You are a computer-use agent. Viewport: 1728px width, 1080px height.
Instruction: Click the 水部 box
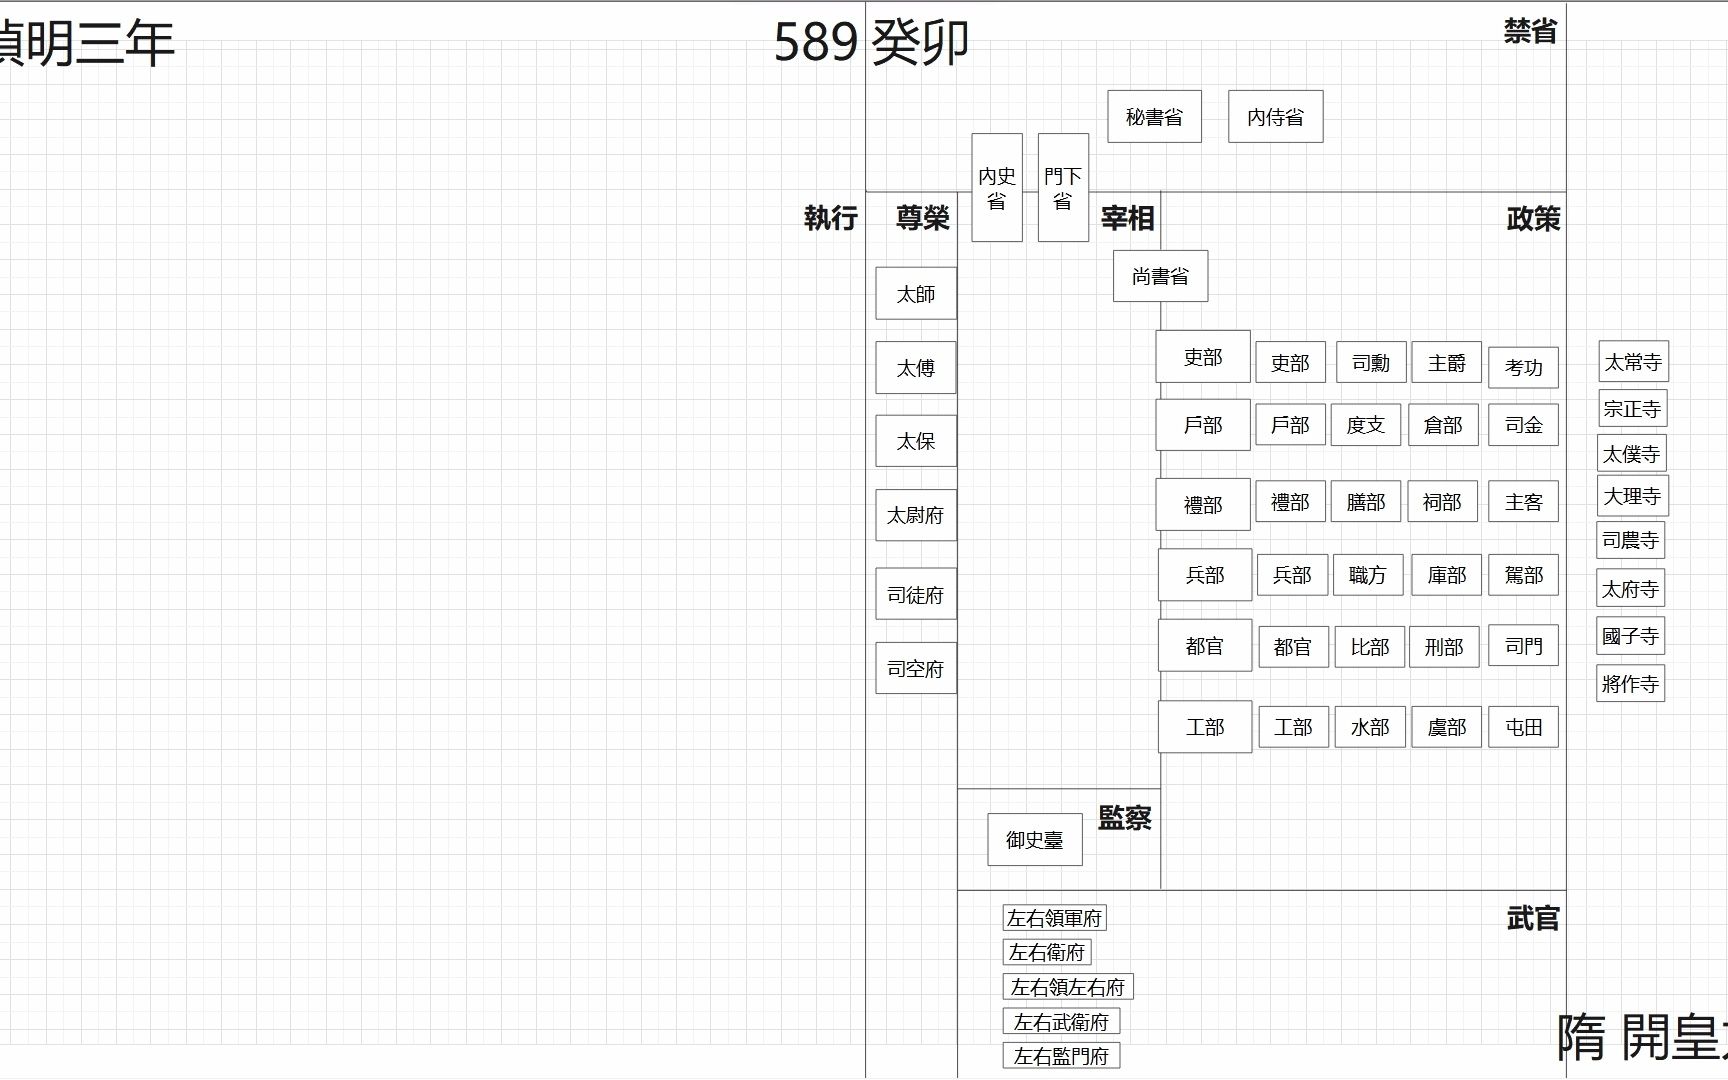click(x=1370, y=727)
